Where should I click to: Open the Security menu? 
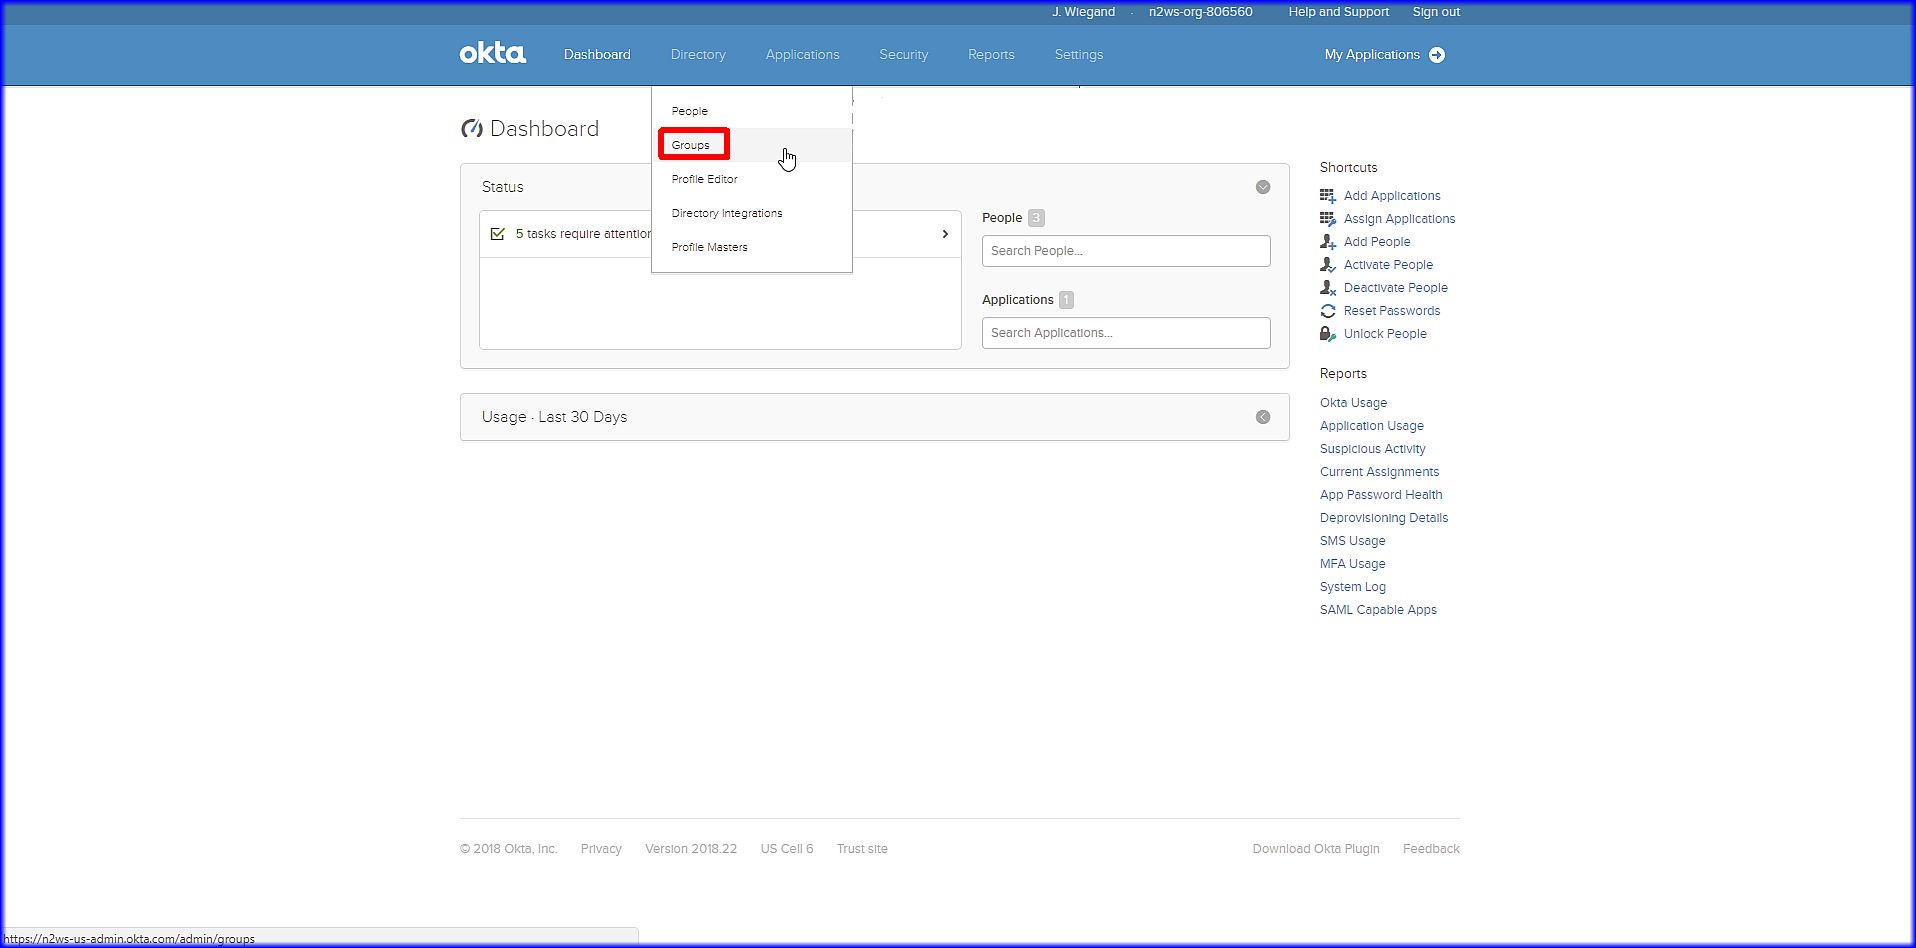[x=904, y=55]
